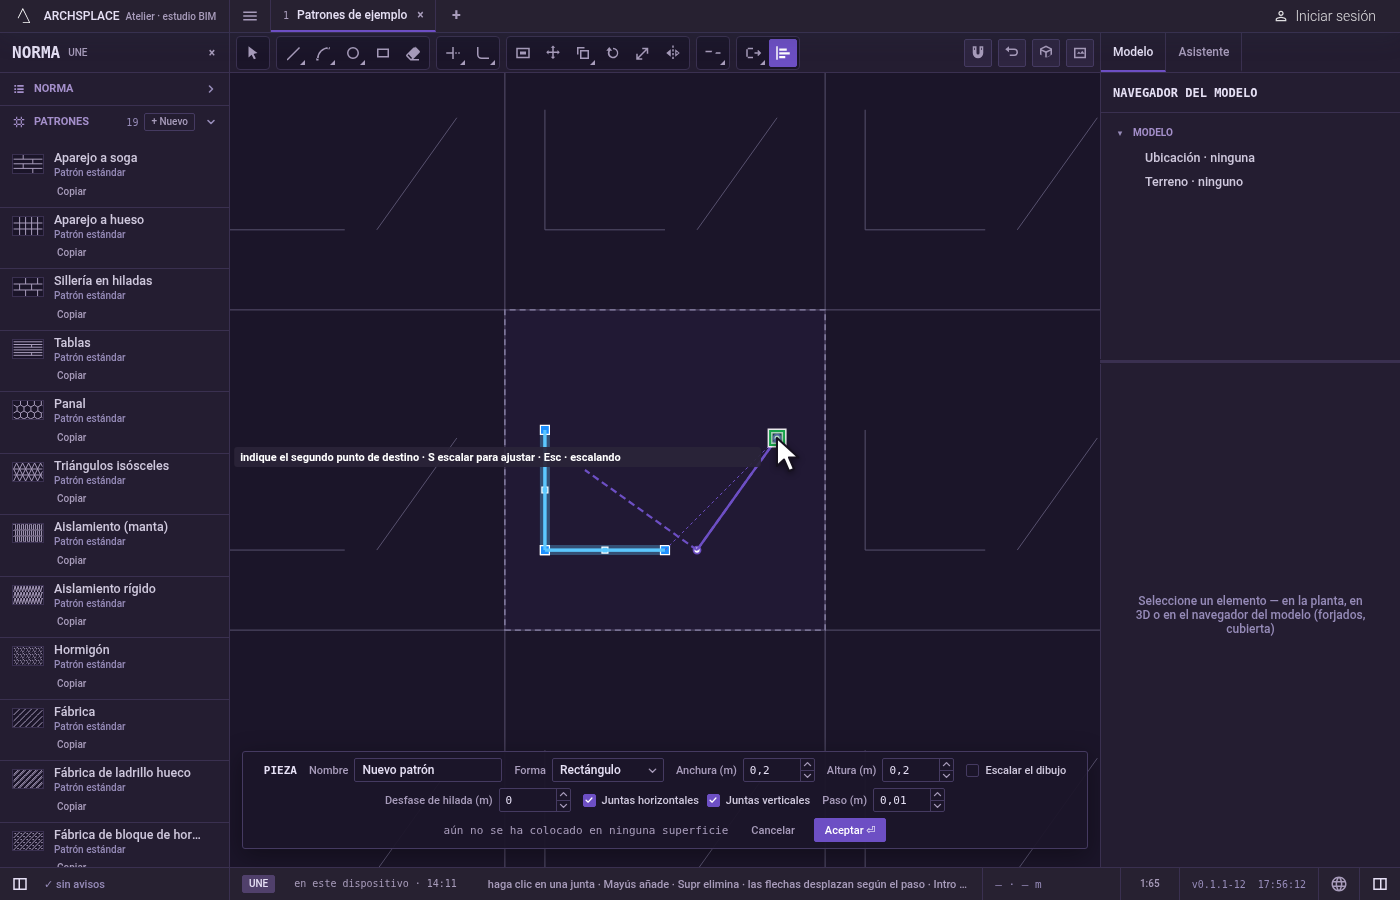Click the Nombre input field
The image size is (1400, 900).
(428, 770)
